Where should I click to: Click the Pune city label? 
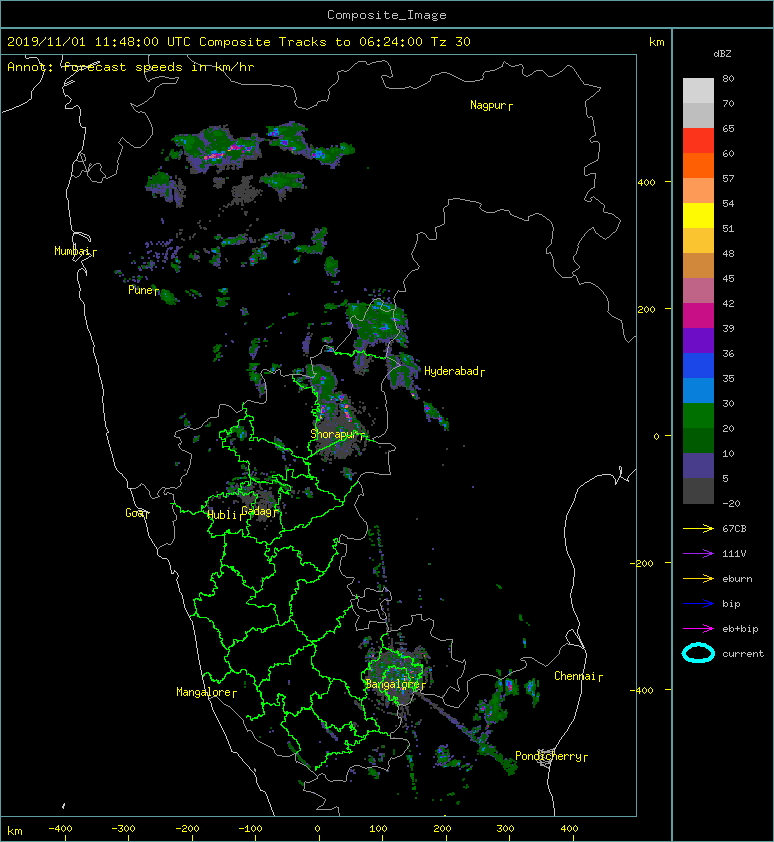[x=143, y=290]
